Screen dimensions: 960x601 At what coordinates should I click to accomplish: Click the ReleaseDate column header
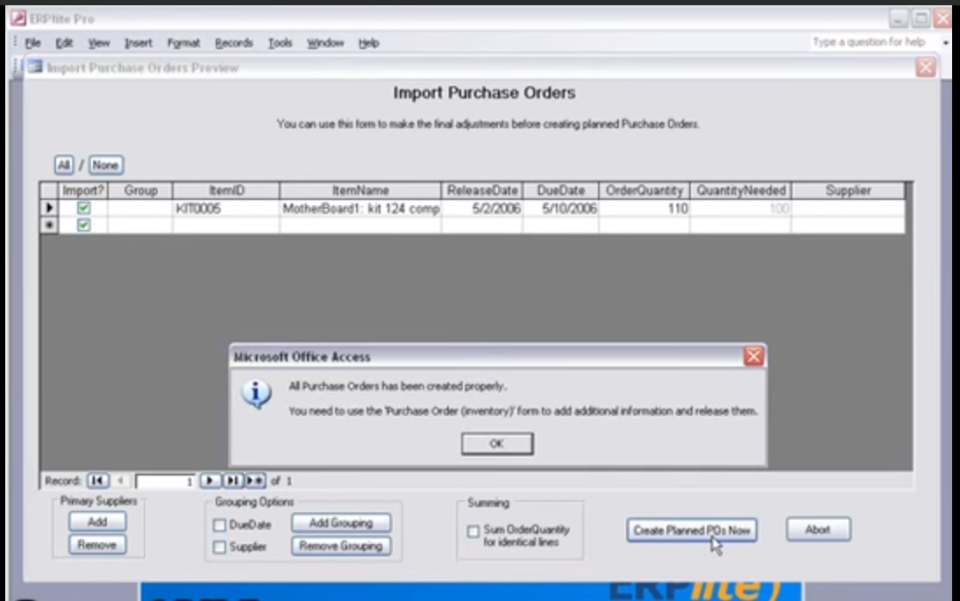tap(482, 191)
